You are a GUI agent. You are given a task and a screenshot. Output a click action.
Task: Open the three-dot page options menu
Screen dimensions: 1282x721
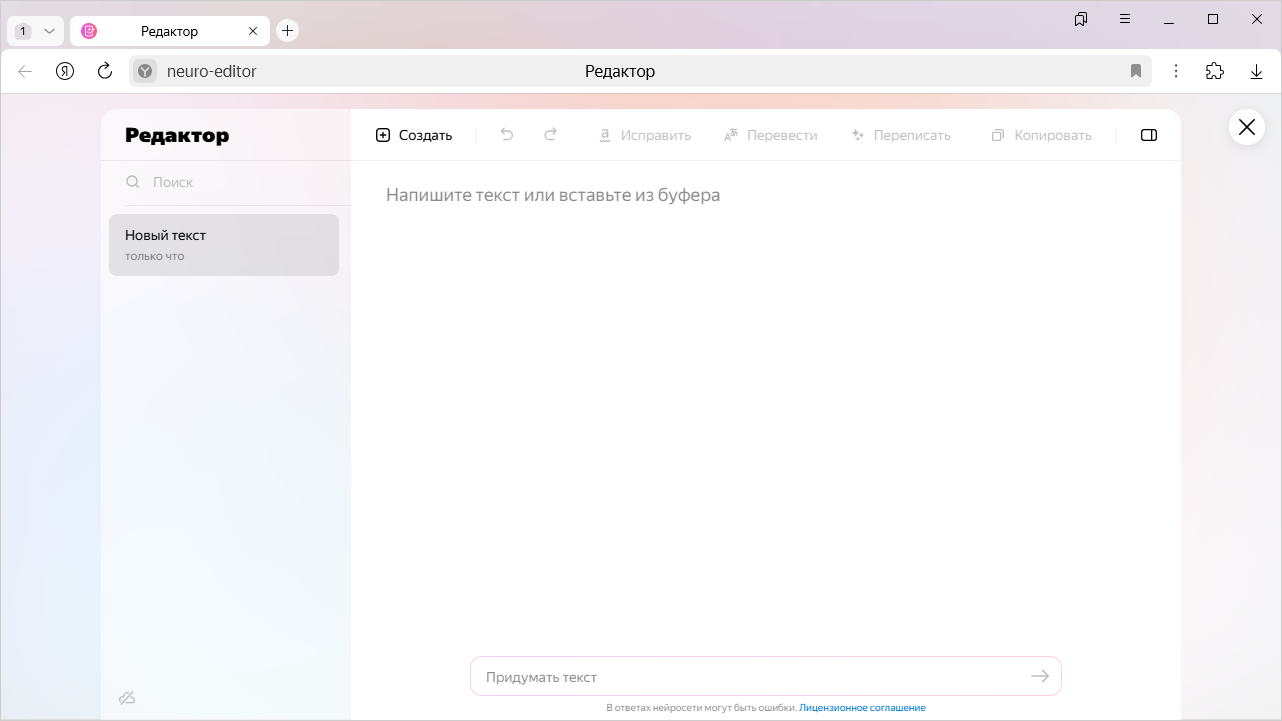click(1176, 71)
